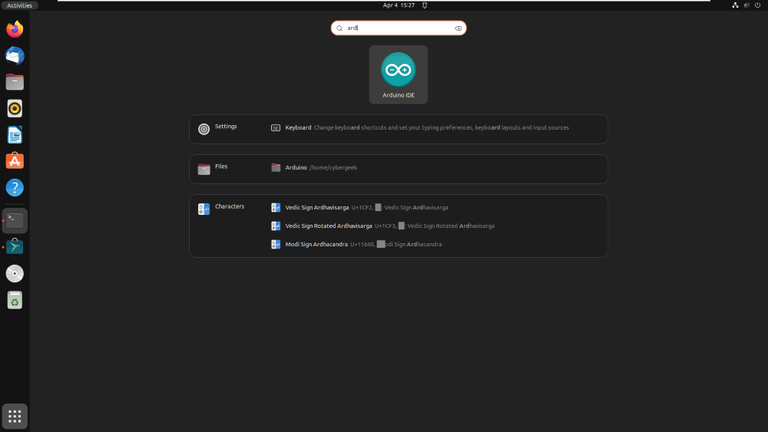This screenshot has width=768, height=432.
Task: Click the icon beside Modi Sign Ardhacandra
Action: [x=276, y=244]
